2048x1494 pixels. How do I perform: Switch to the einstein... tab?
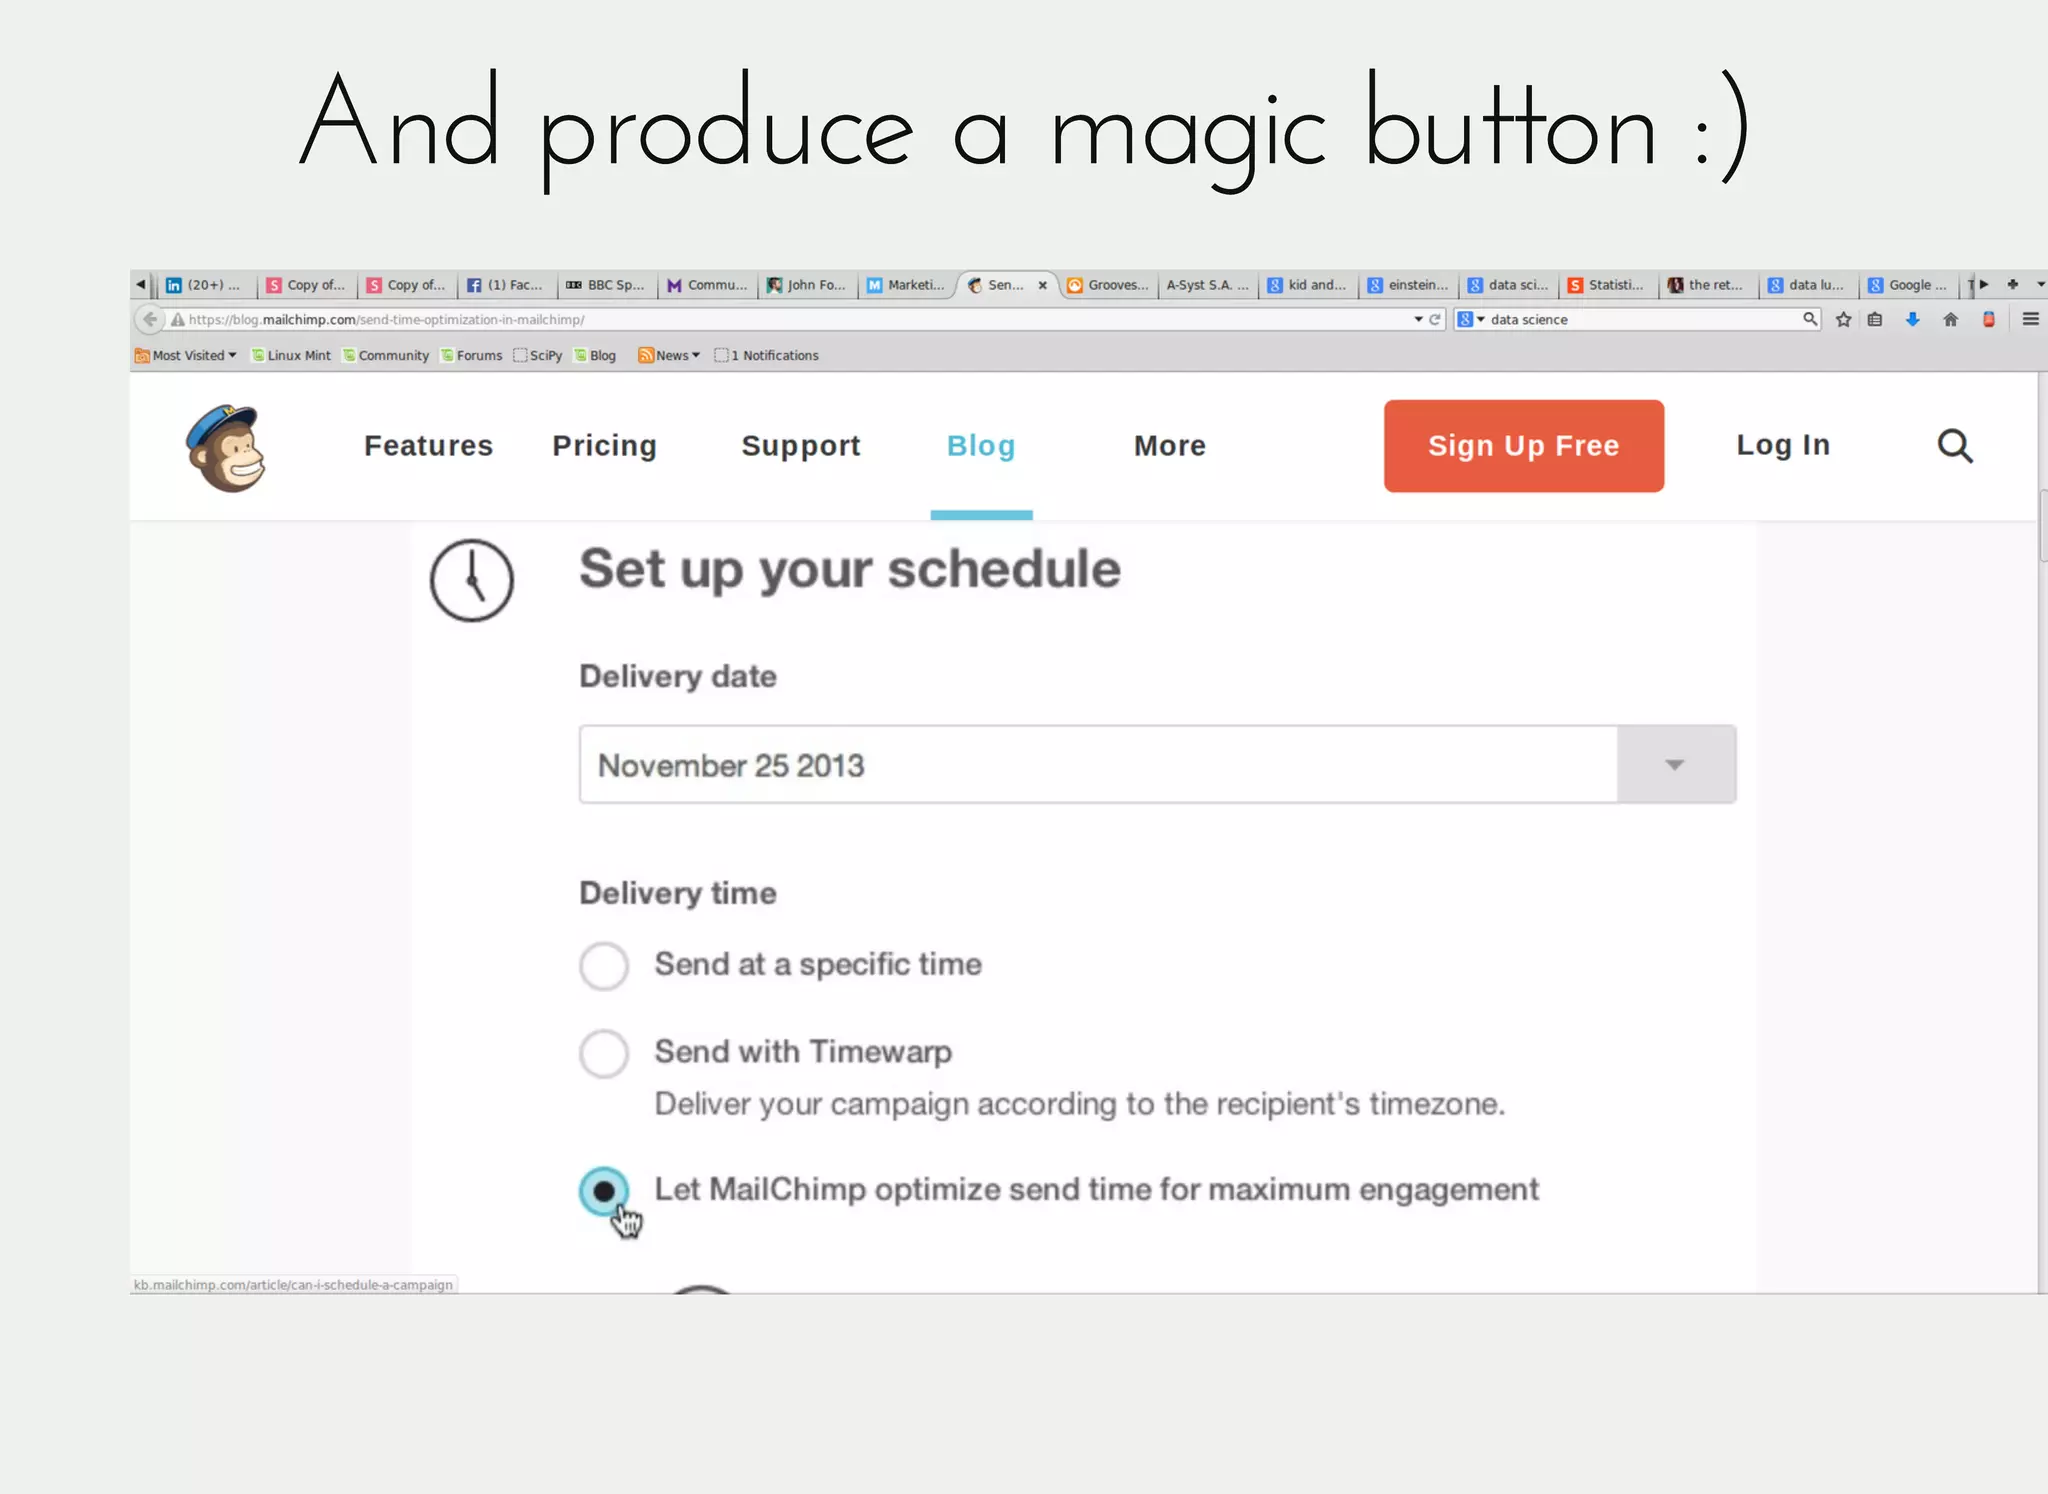1408,285
